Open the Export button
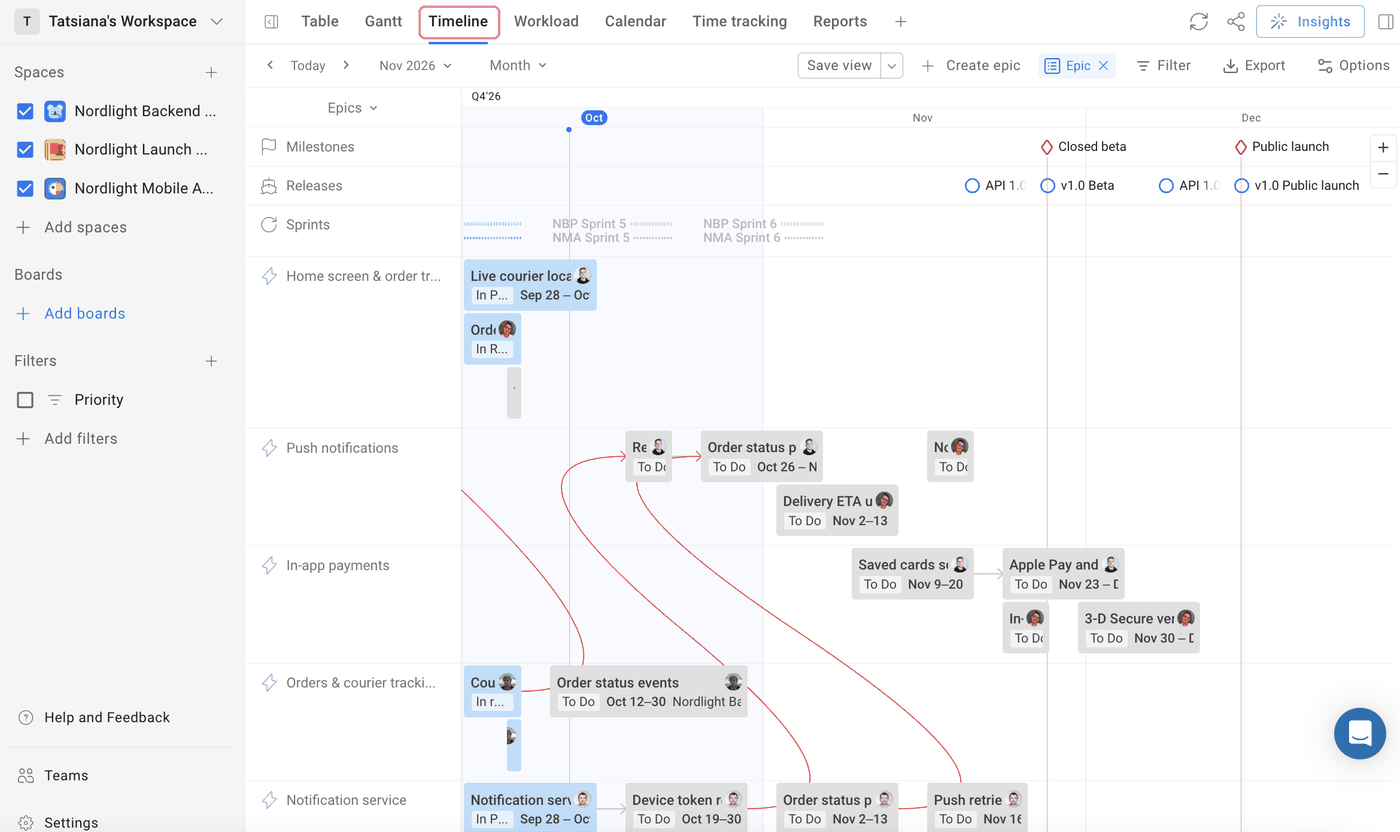This screenshot has height=832, width=1400. [1254, 65]
